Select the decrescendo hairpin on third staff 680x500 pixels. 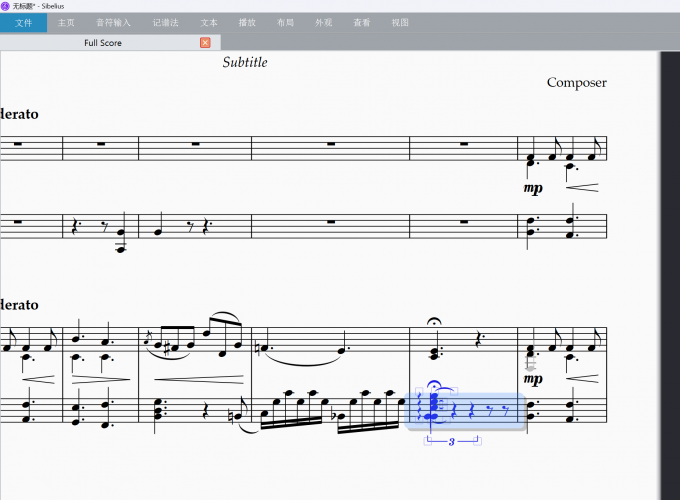(x=101, y=379)
